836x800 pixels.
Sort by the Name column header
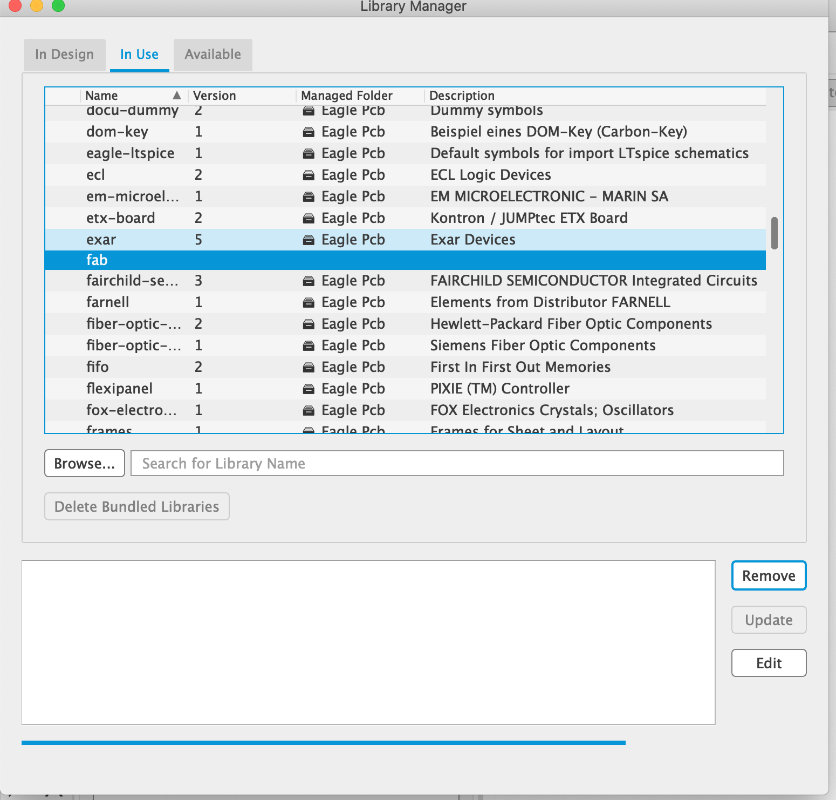pos(134,95)
